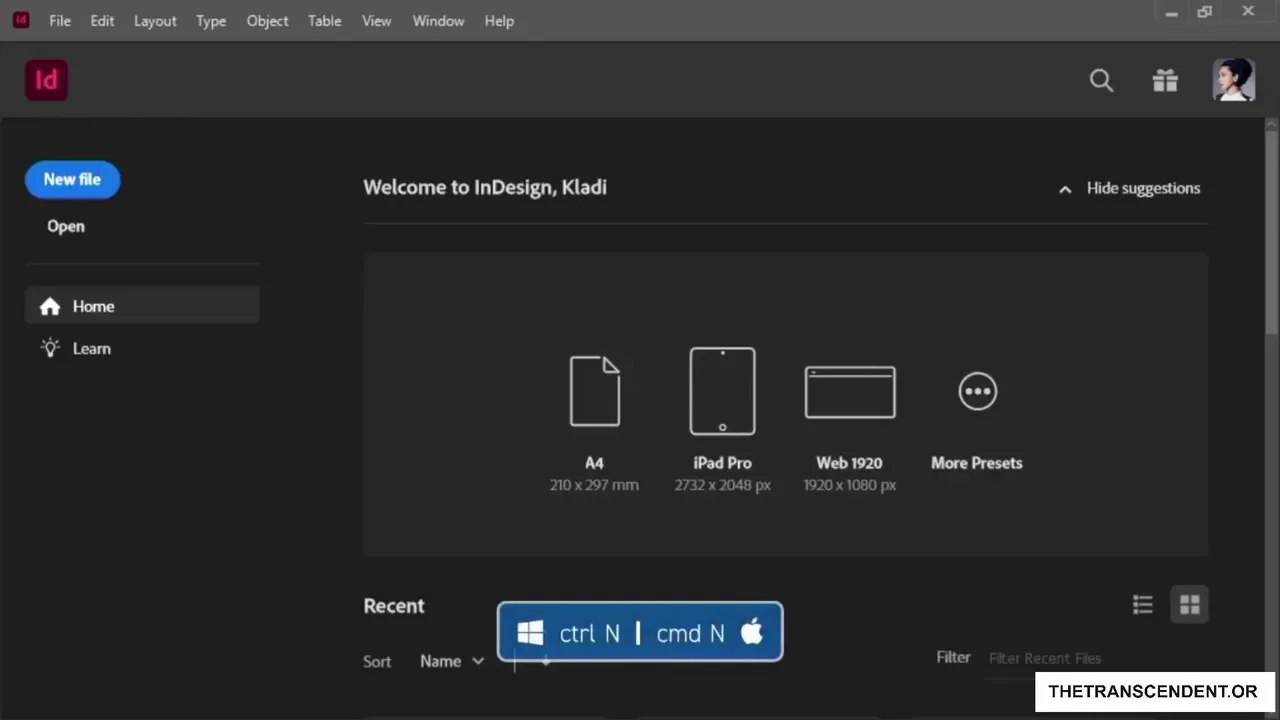
Task: Minimize the InDesign window
Action: (1171, 12)
